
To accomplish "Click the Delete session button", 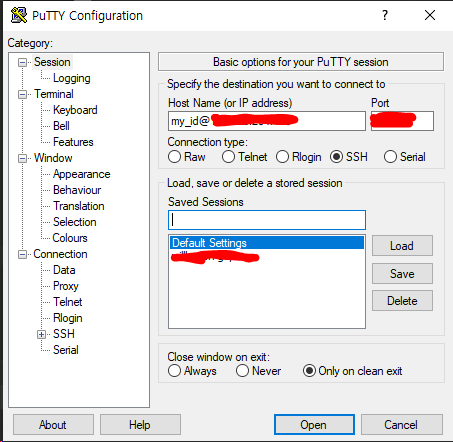I will click(x=402, y=301).
